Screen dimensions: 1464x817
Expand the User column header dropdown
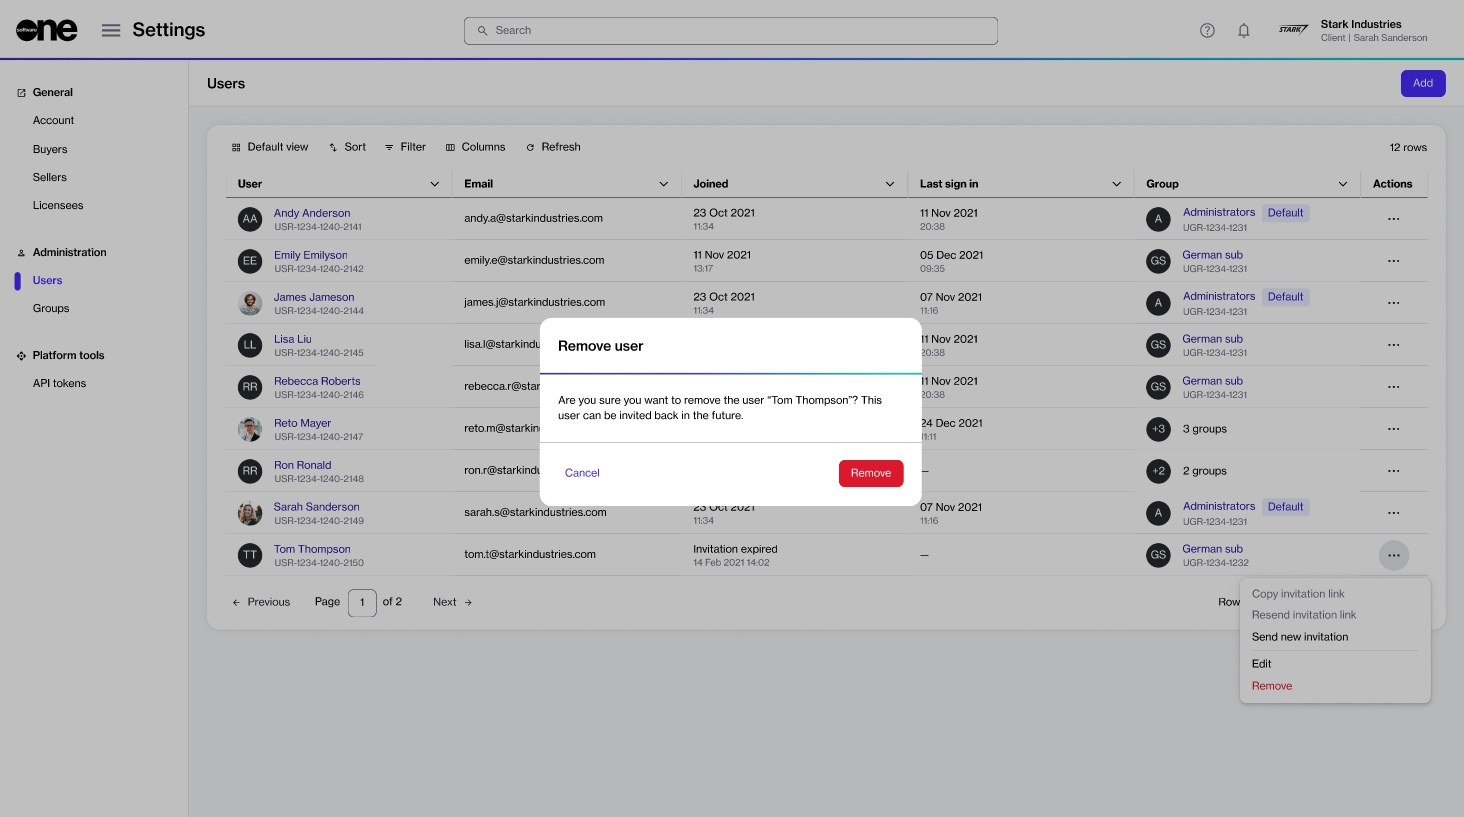[434, 184]
